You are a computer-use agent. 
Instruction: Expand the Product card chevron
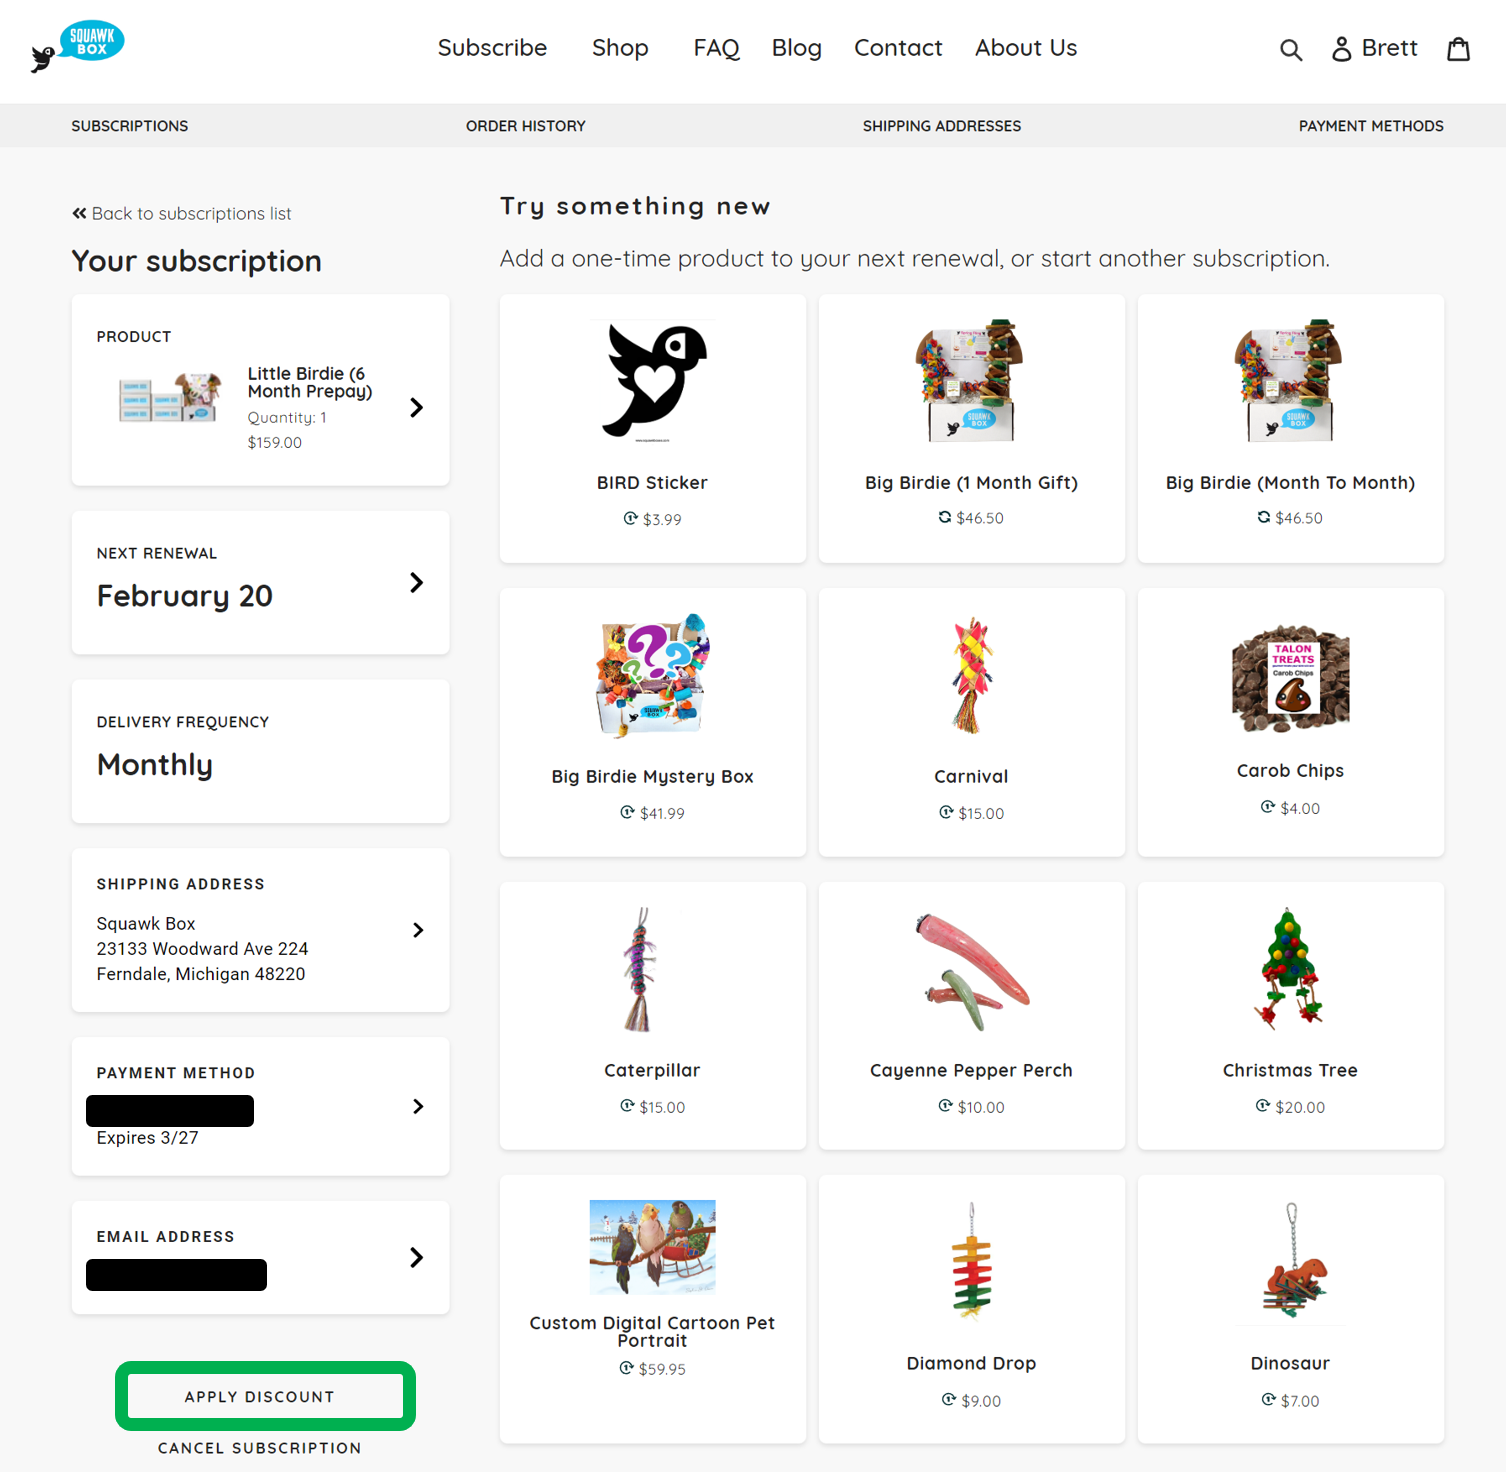[x=417, y=407]
